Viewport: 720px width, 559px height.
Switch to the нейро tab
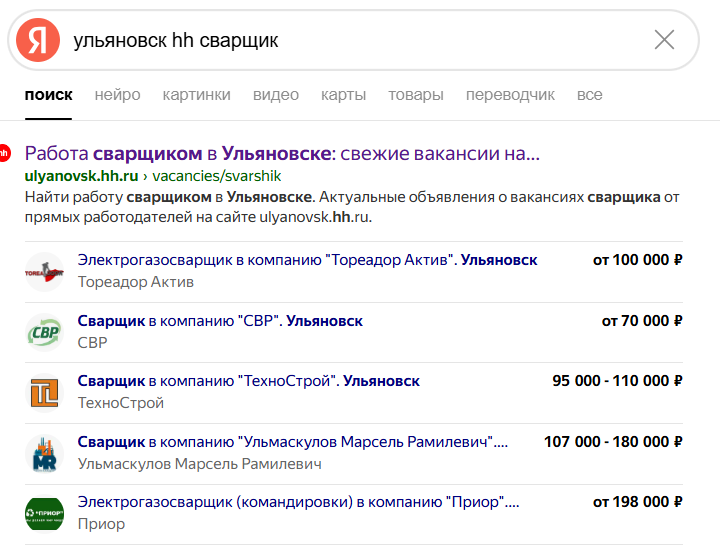117,95
